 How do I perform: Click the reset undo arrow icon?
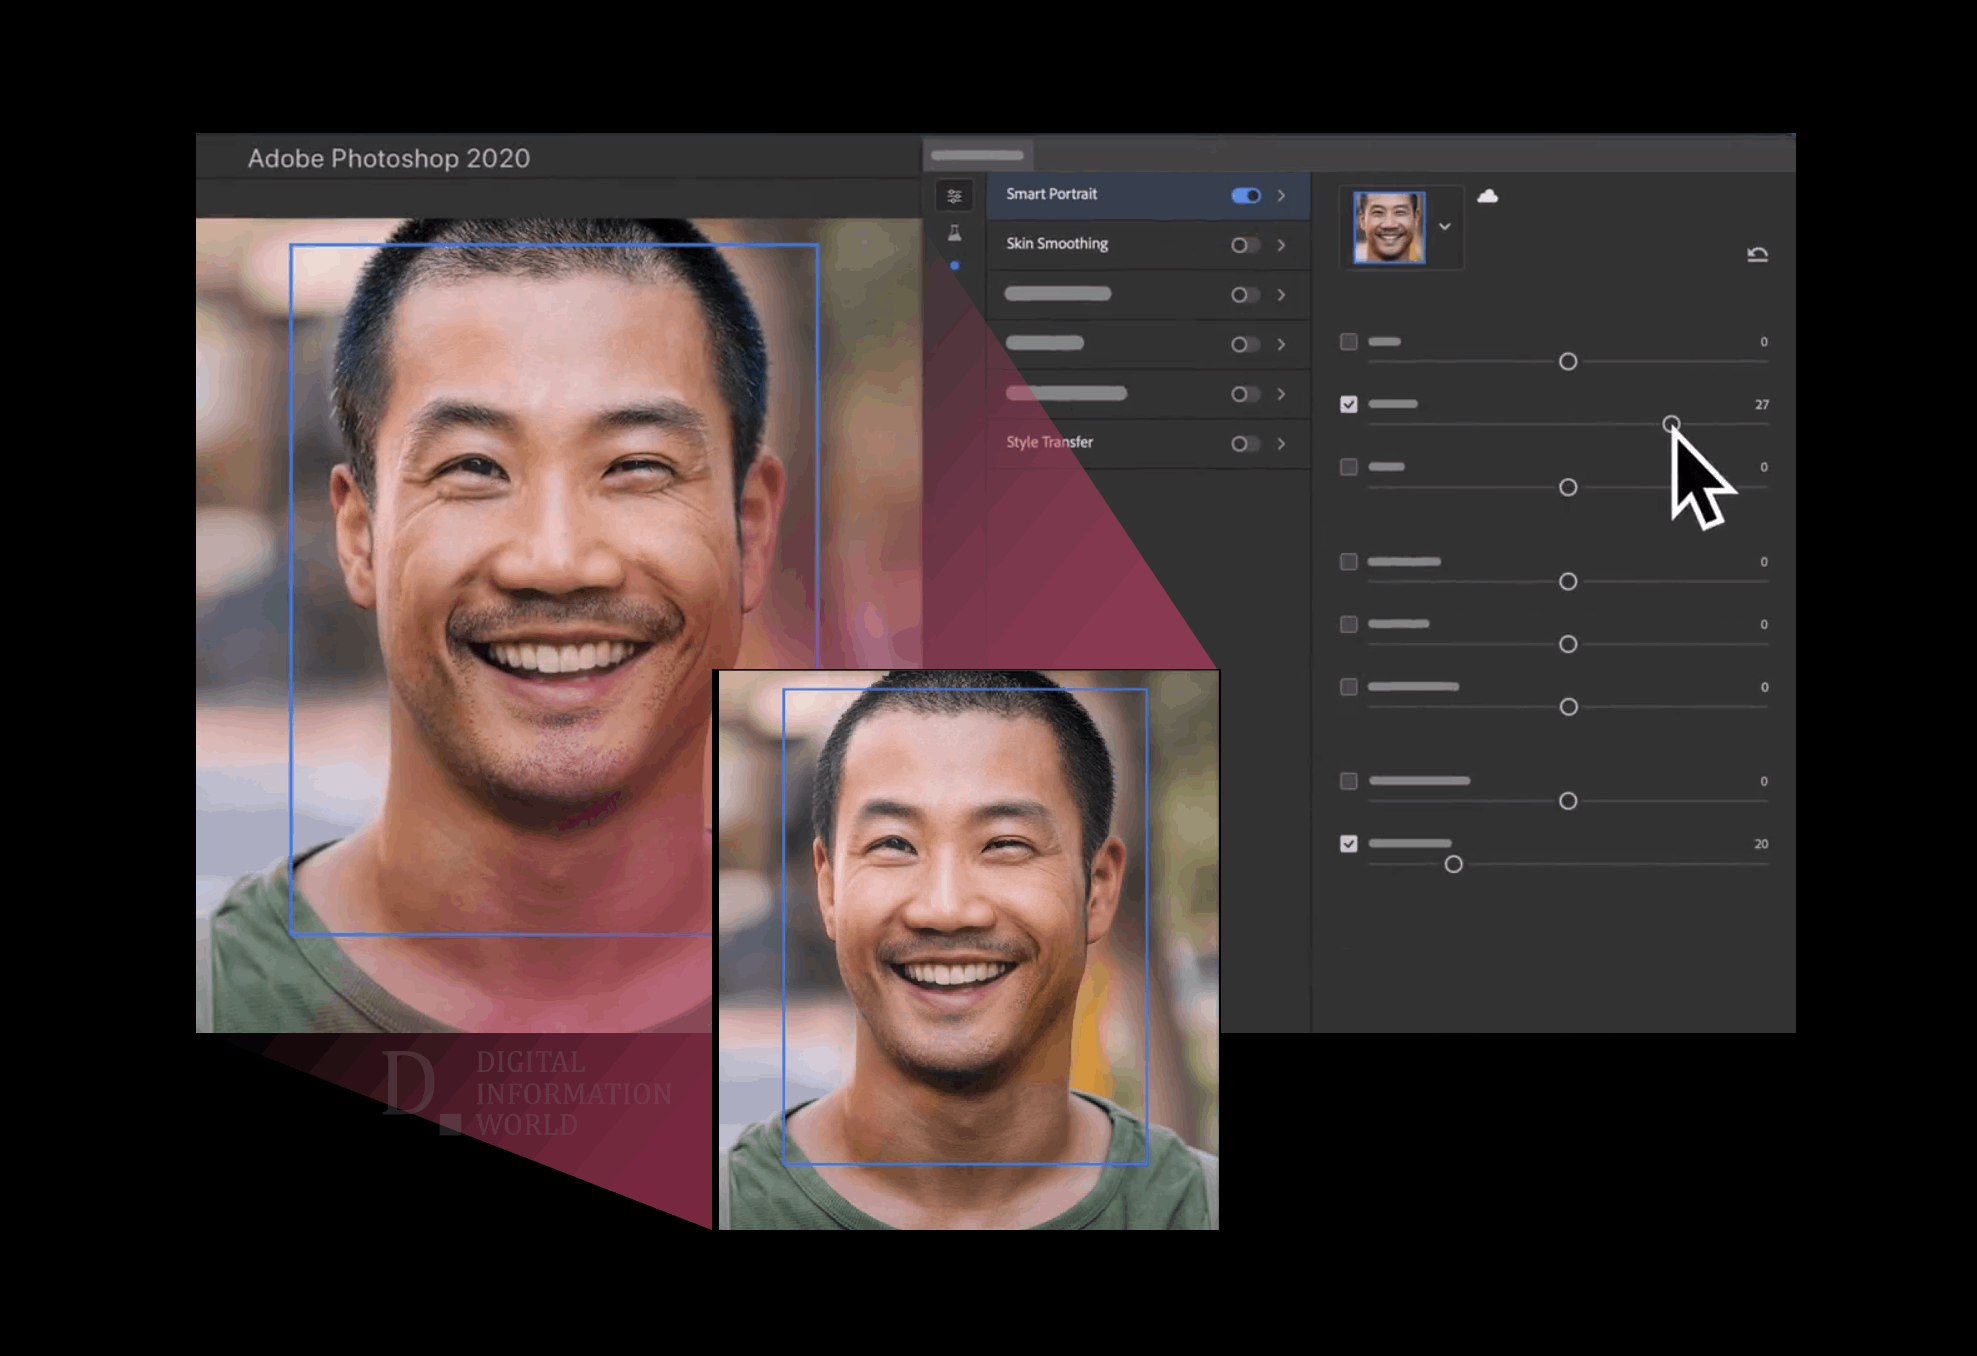pos(1757,254)
